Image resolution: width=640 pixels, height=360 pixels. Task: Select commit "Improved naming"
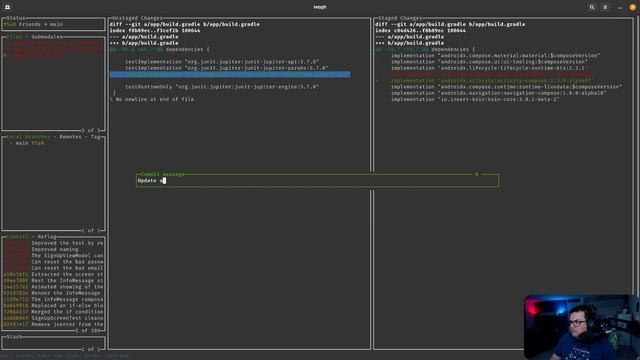click(x=53, y=249)
